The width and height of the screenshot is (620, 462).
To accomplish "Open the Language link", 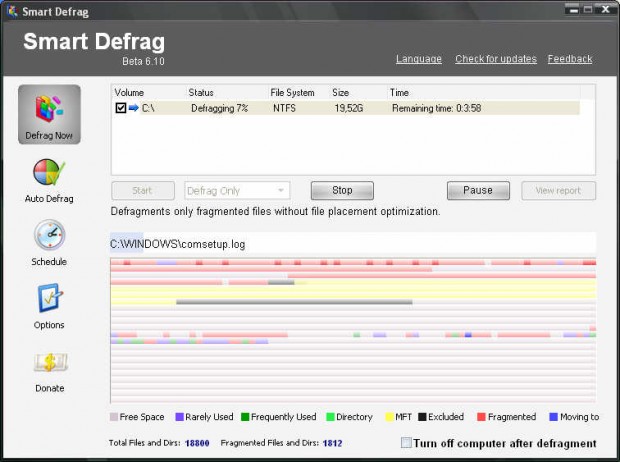I will coord(419,59).
